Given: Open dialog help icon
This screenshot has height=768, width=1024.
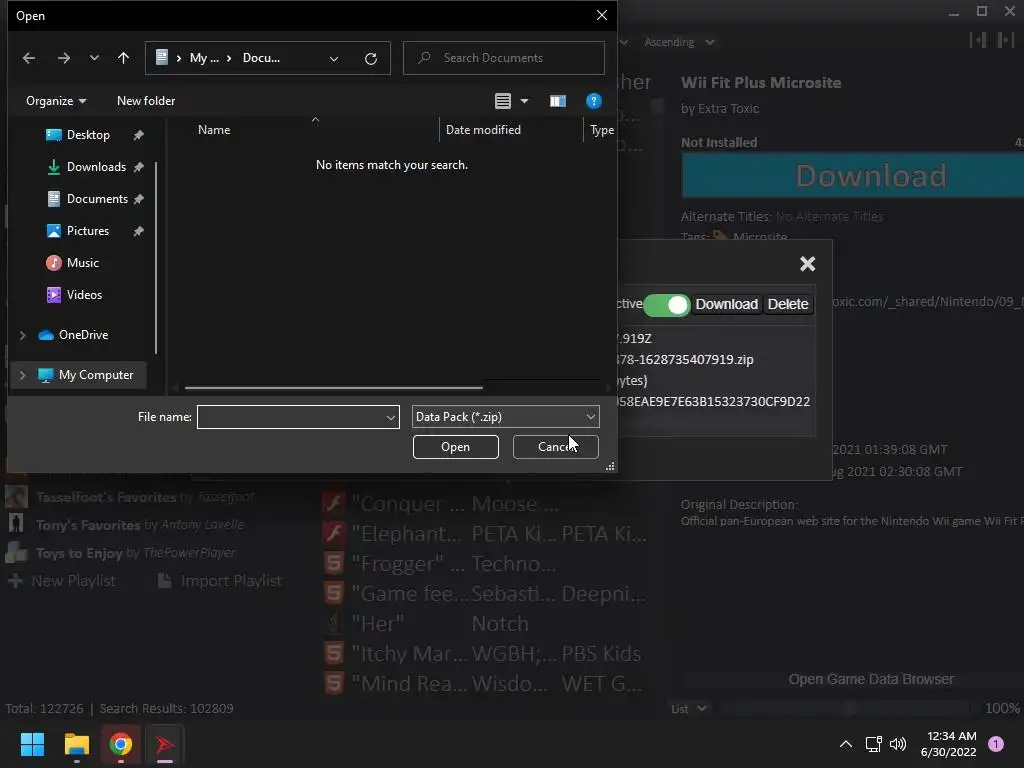Looking at the screenshot, I should tap(593, 101).
